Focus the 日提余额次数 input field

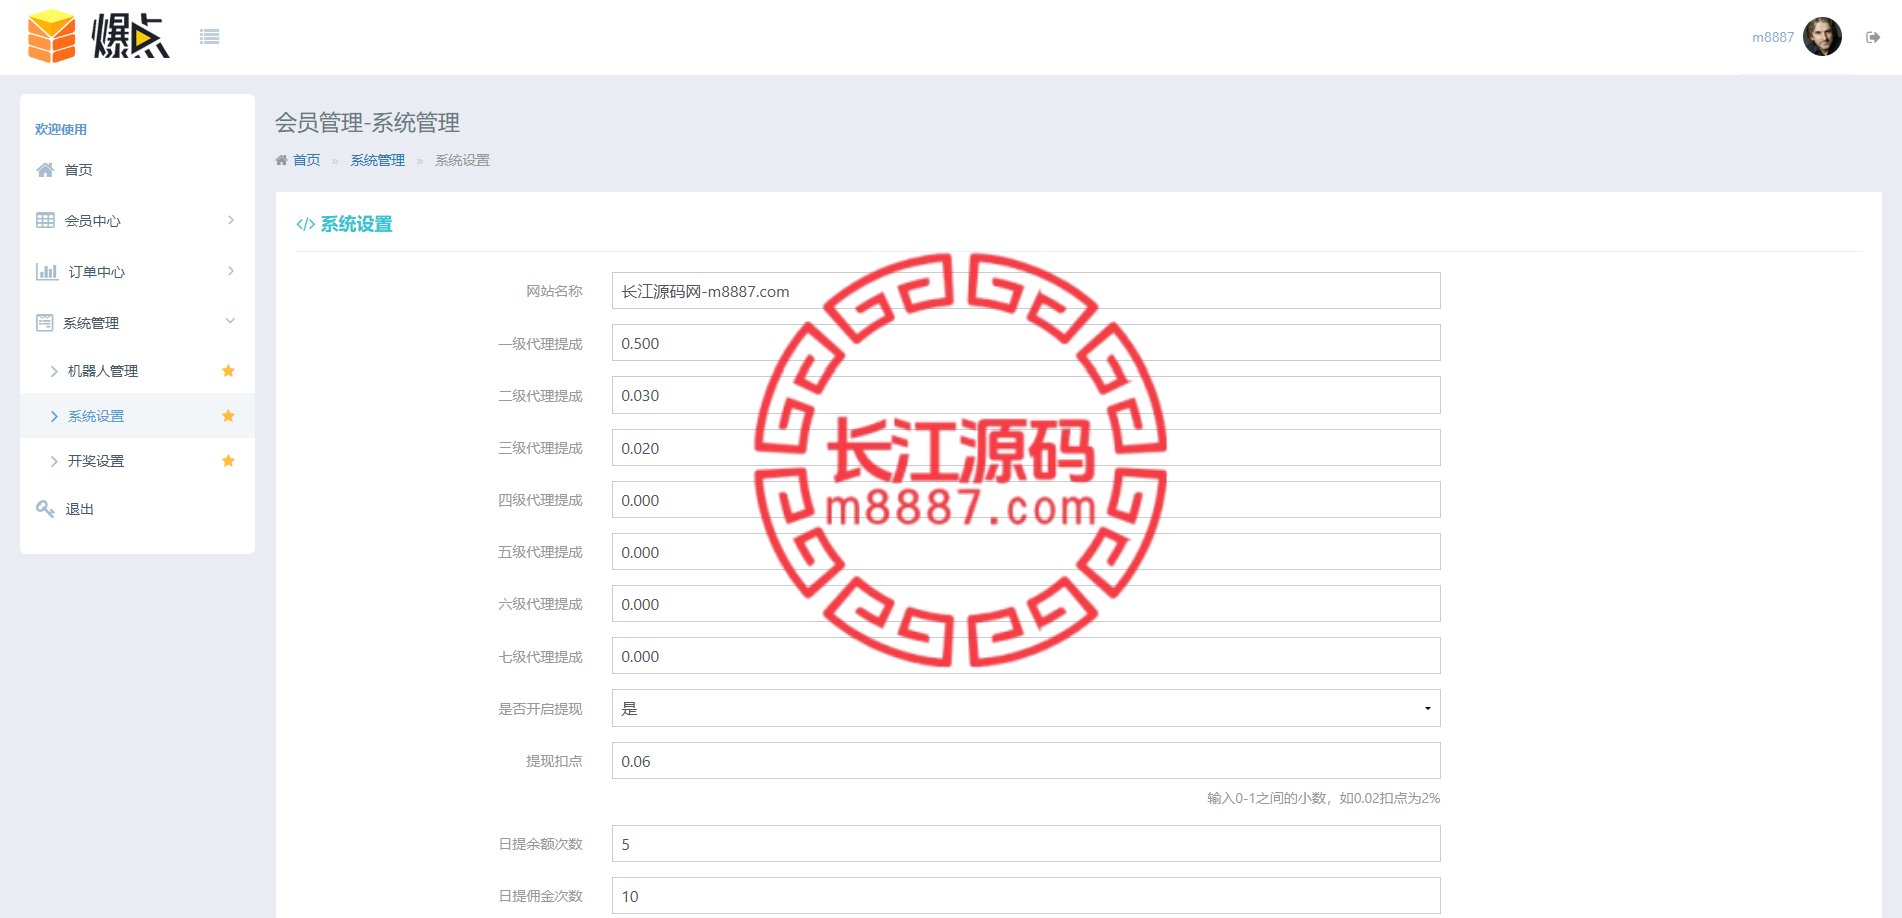click(1026, 844)
